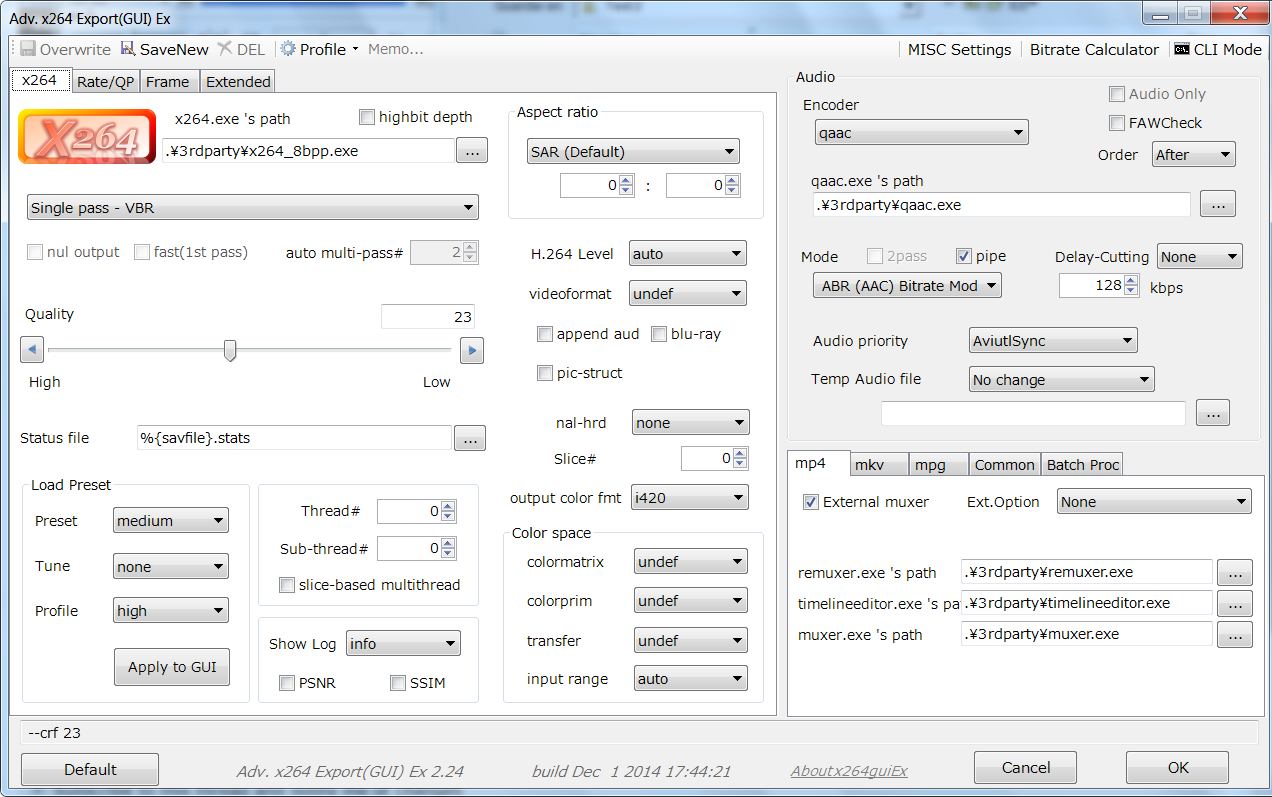Open About x264guiEx link

pyautogui.click(x=849, y=771)
